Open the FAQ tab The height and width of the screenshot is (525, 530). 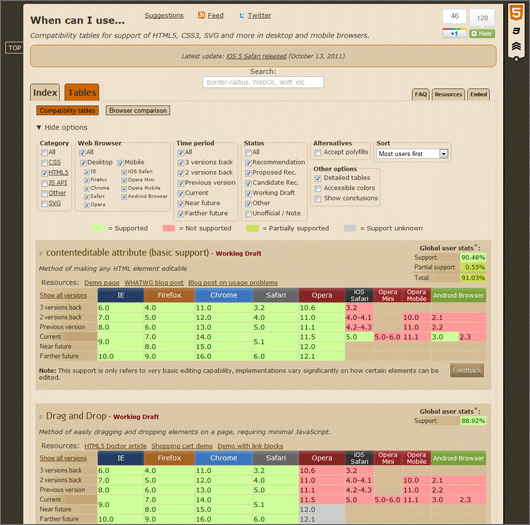tap(420, 94)
